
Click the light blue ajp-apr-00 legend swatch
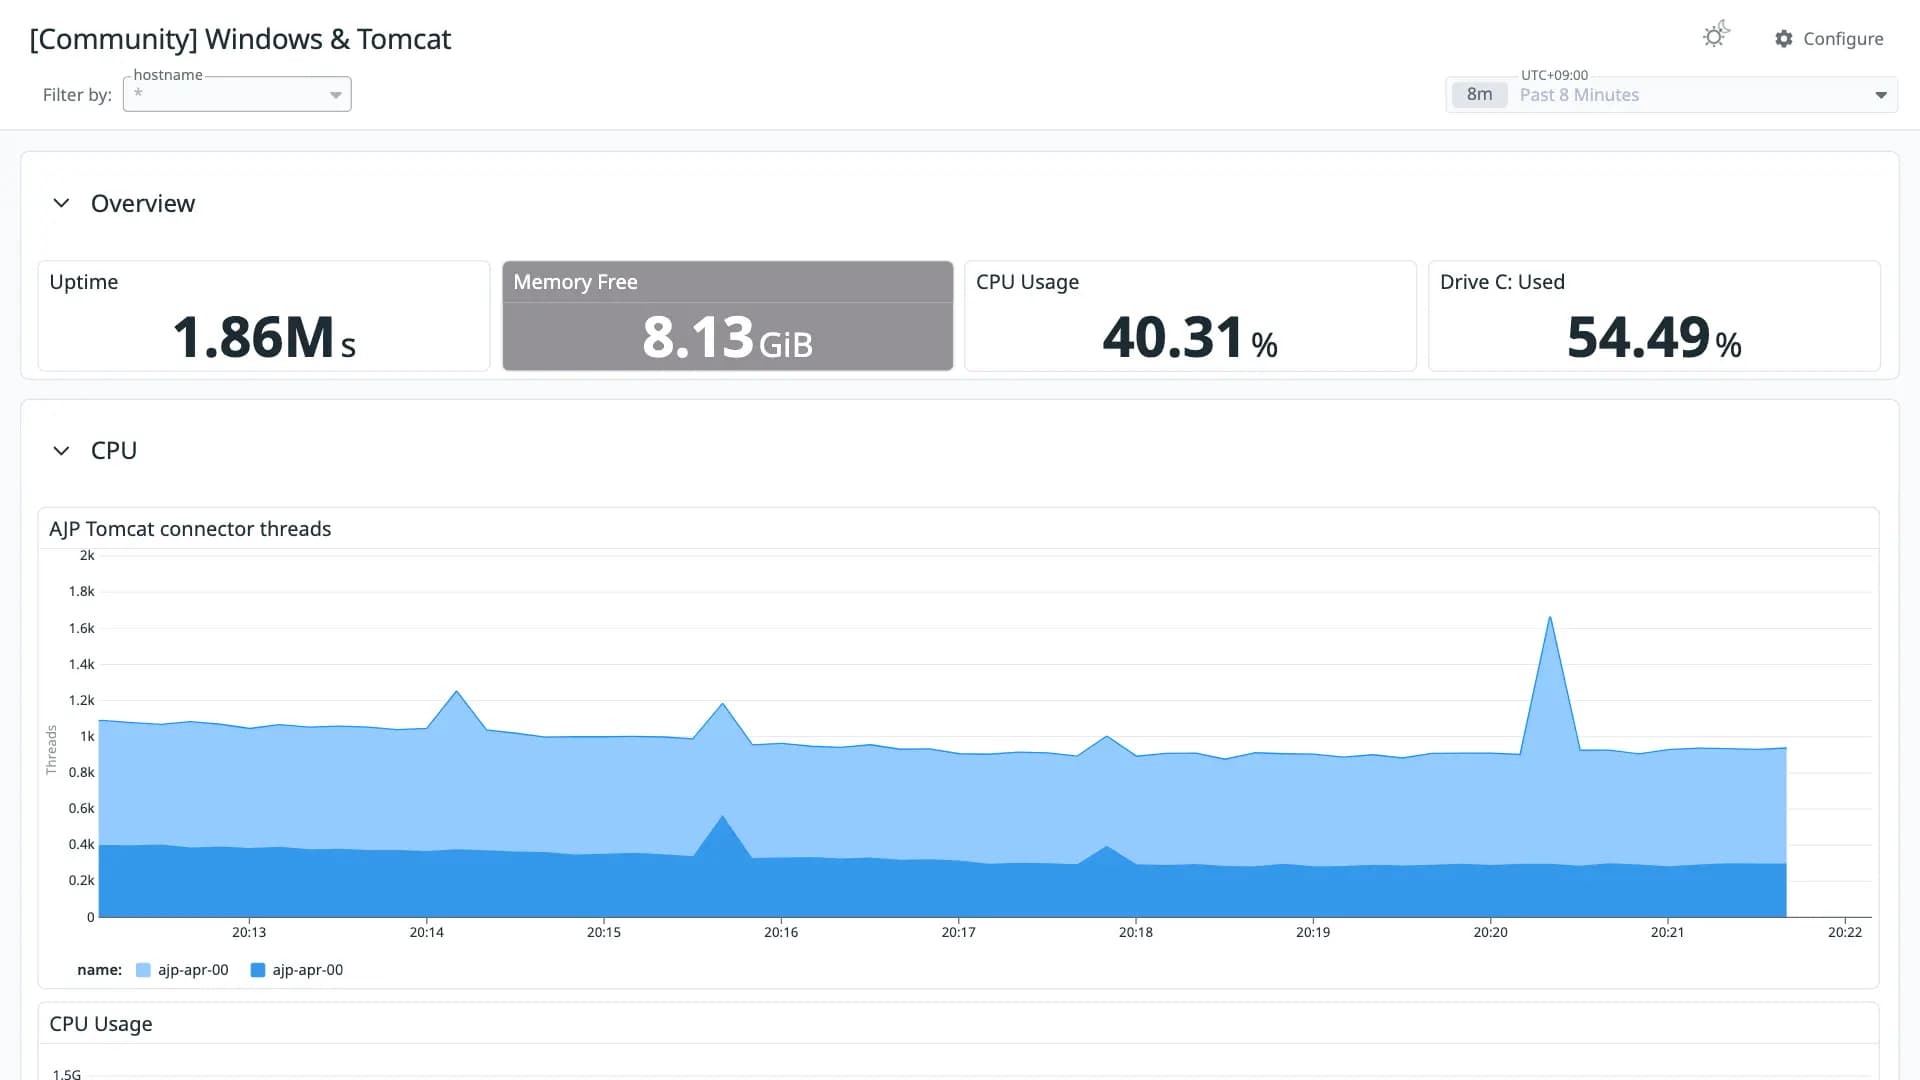click(x=143, y=970)
